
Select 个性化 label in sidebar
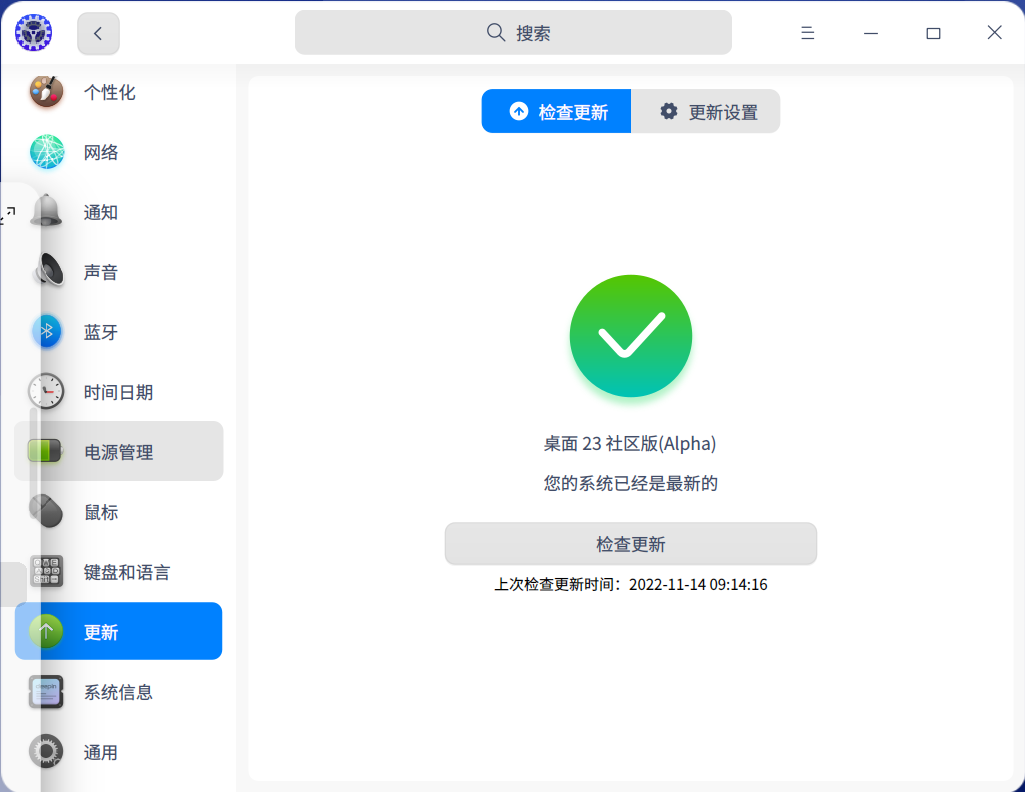click(x=109, y=92)
